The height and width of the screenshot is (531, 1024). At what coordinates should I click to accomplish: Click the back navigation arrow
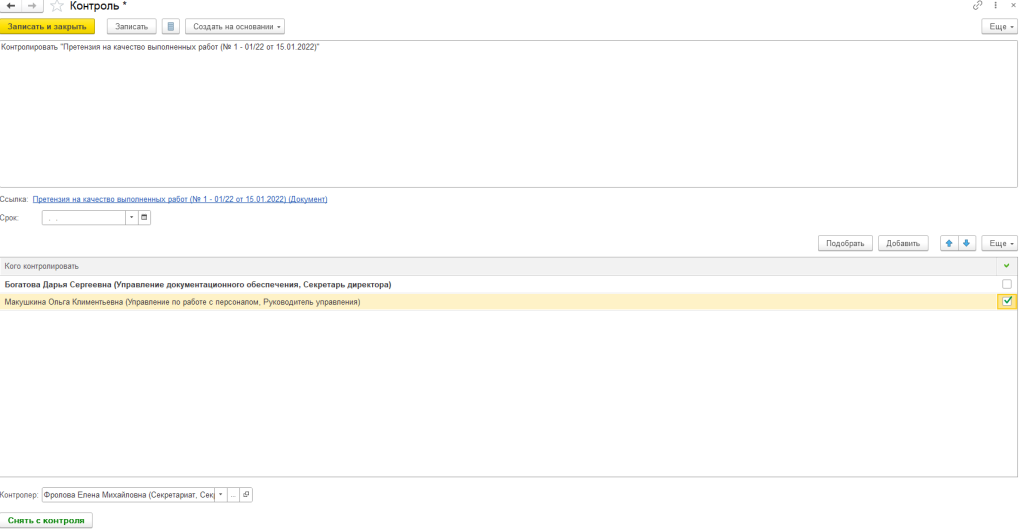[x=11, y=6]
